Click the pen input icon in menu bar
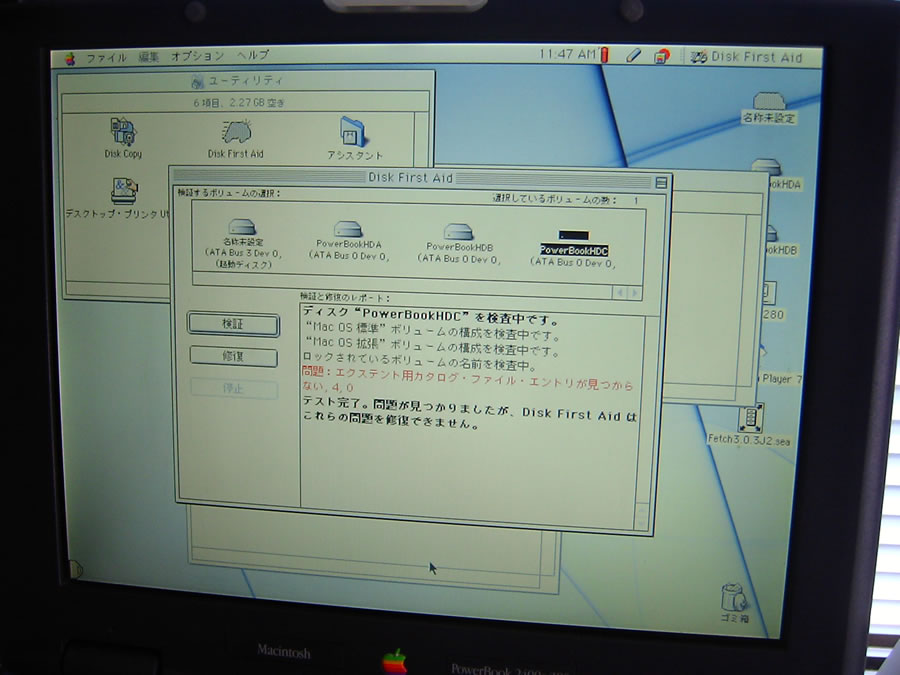This screenshot has width=900, height=675. [633, 56]
